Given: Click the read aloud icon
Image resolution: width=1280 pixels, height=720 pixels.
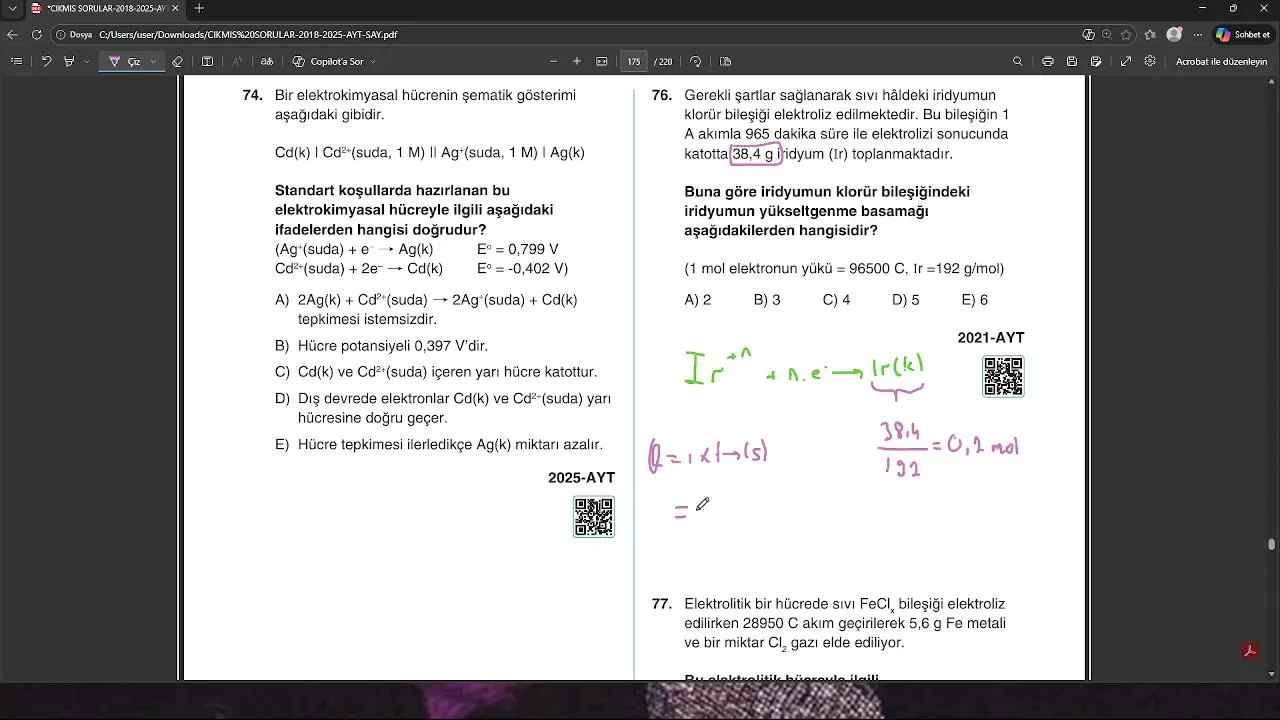Looking at the screenshot, I should click(x=237, y=61).
